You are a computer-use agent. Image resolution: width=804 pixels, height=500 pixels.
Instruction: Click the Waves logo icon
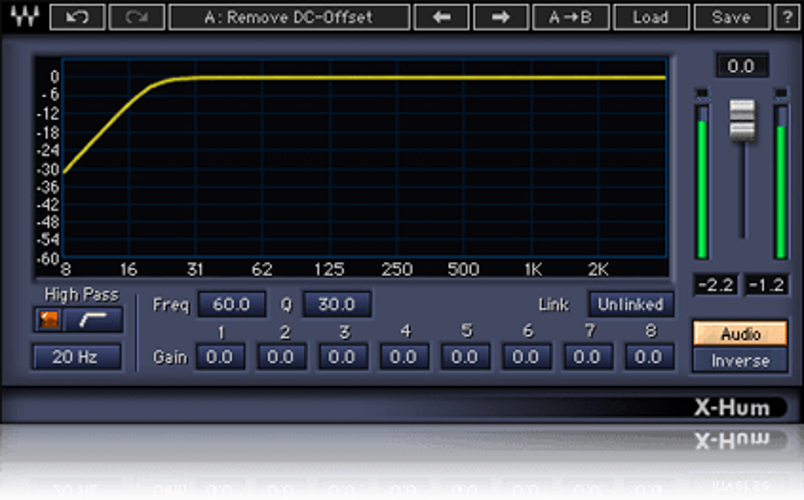pos(25,16)
